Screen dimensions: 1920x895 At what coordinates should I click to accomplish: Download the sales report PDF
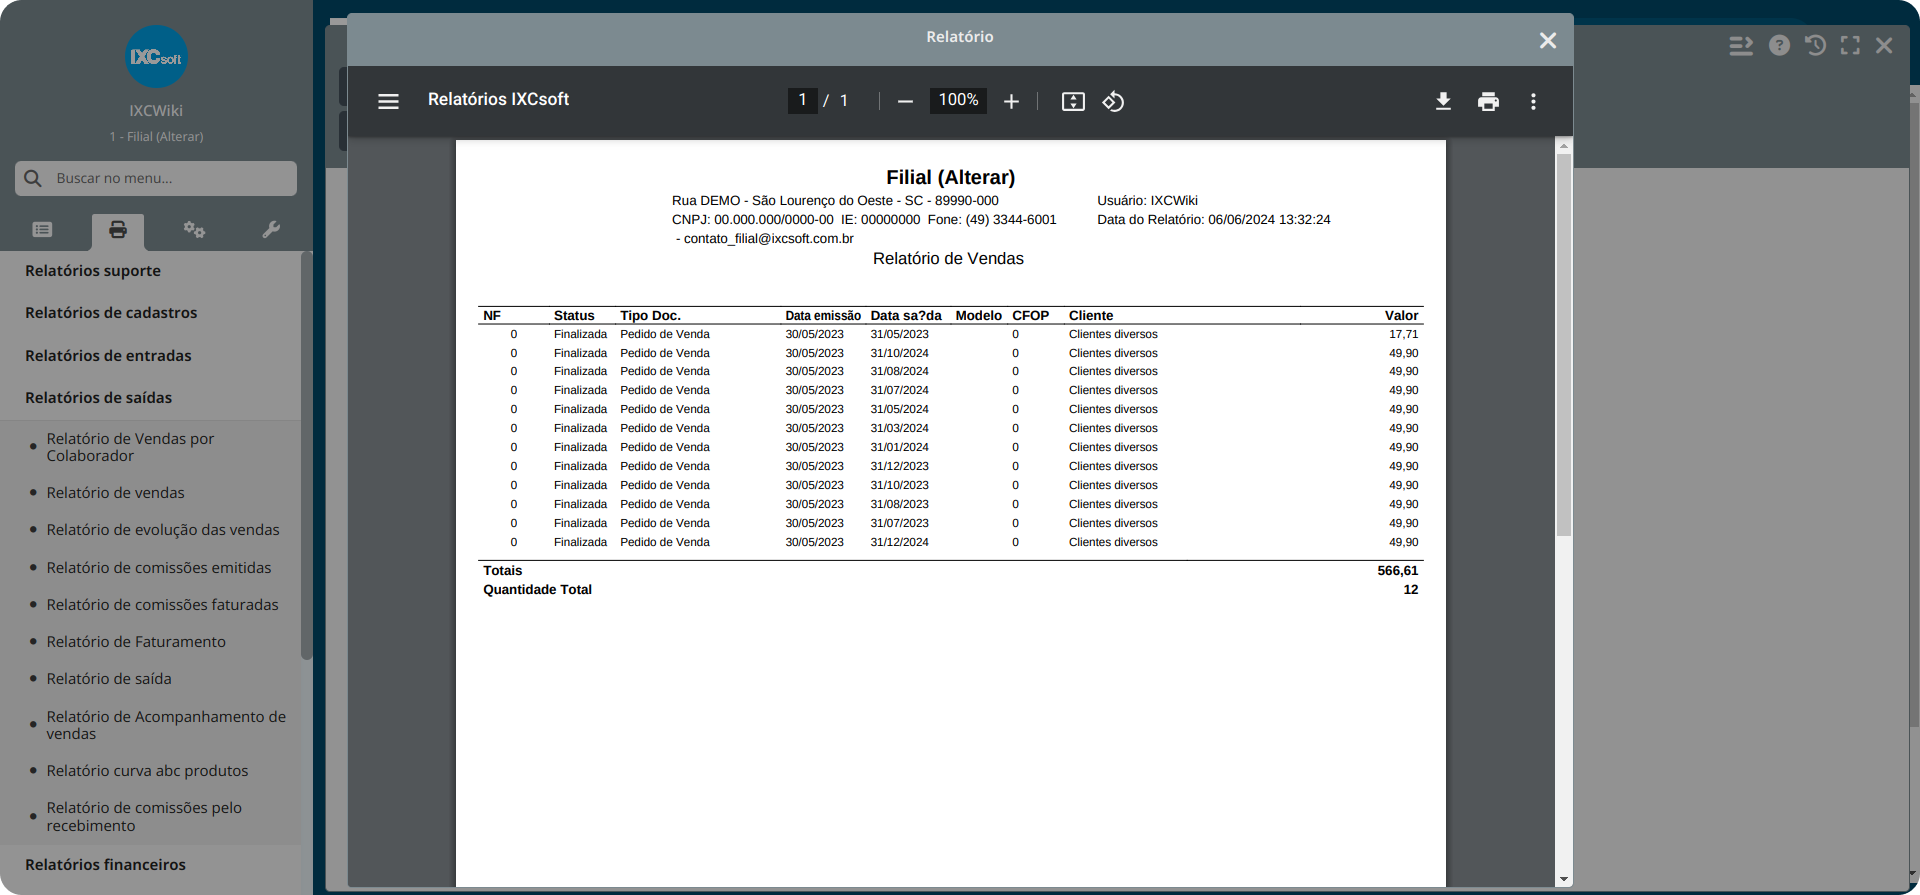pos(1443,101)
